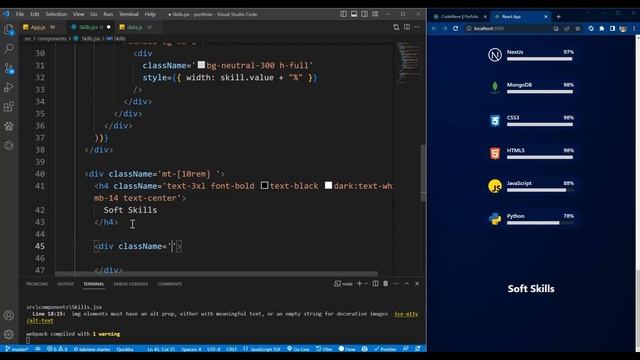
Task: Open Customize Layout button in title bar
Action: [x=375, y=14]
